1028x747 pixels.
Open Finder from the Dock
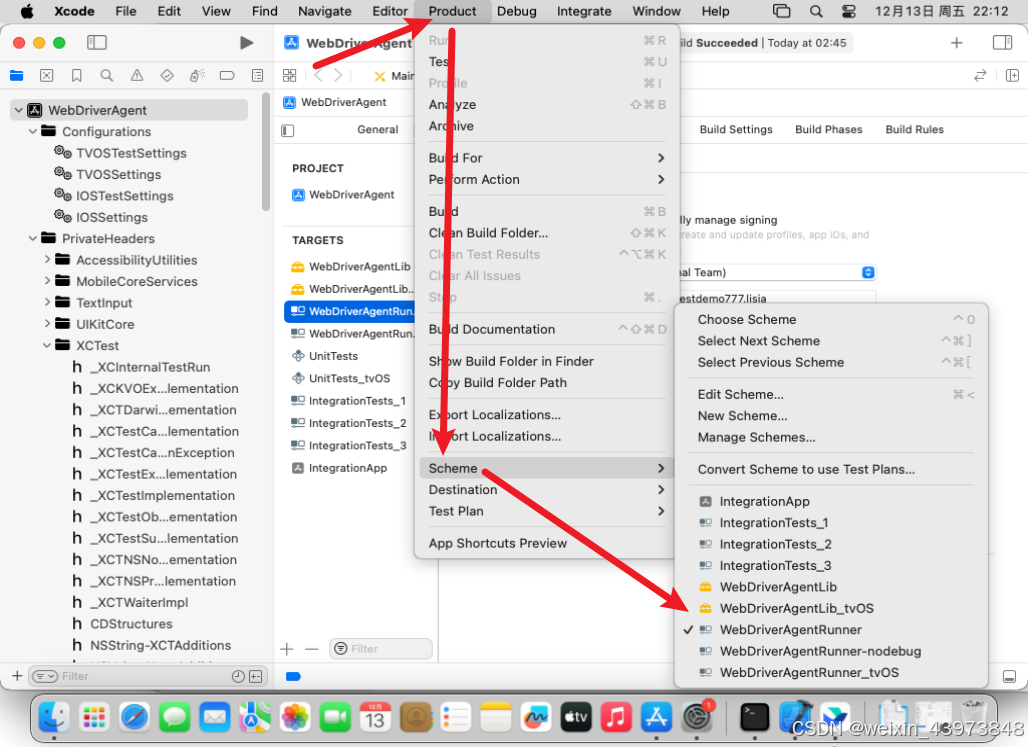[54, 717]
